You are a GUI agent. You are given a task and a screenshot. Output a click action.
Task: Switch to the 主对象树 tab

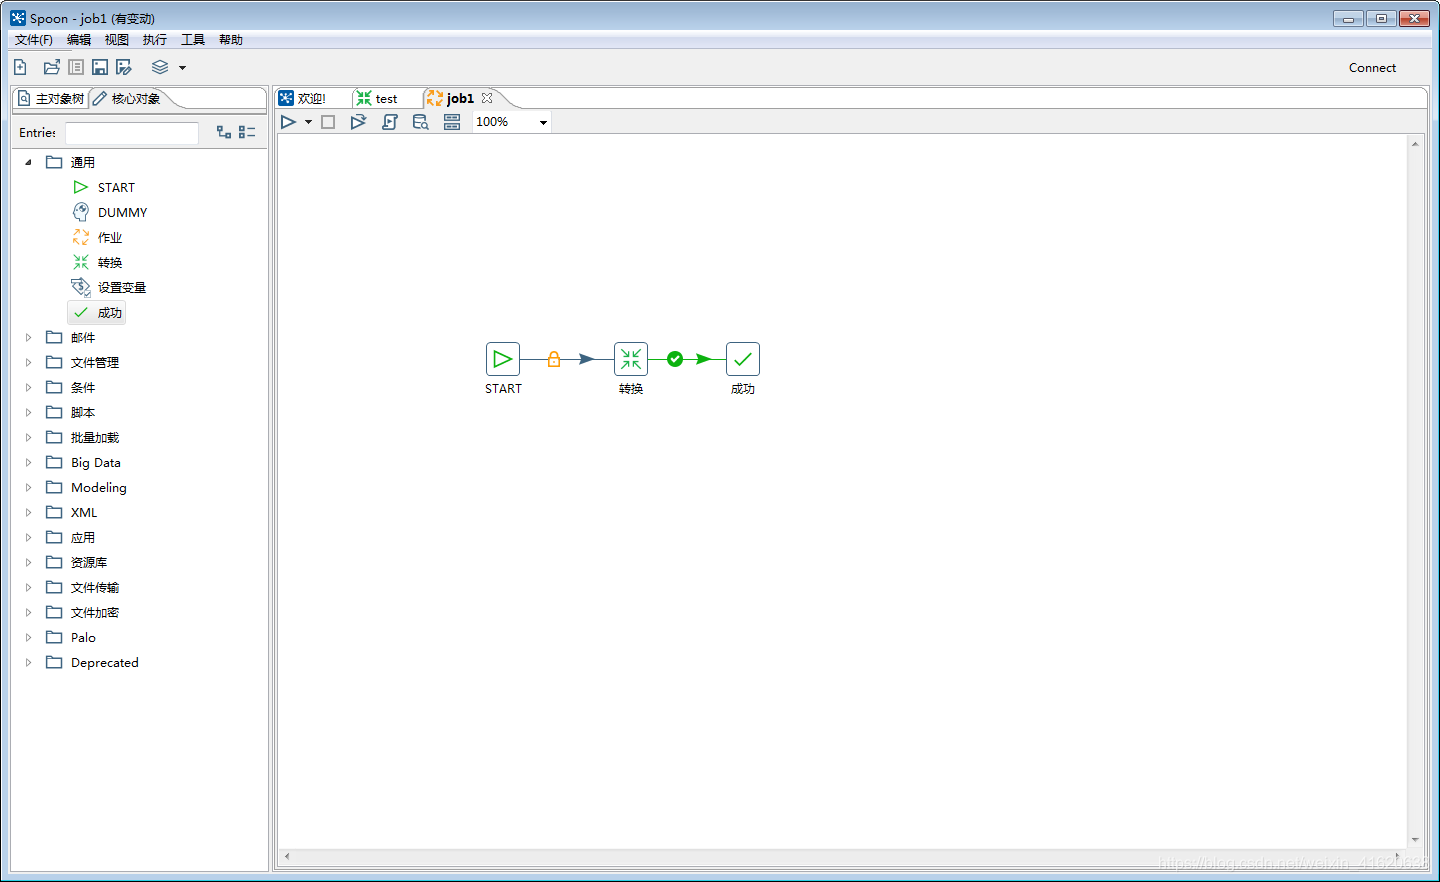[x=51, y=98]
